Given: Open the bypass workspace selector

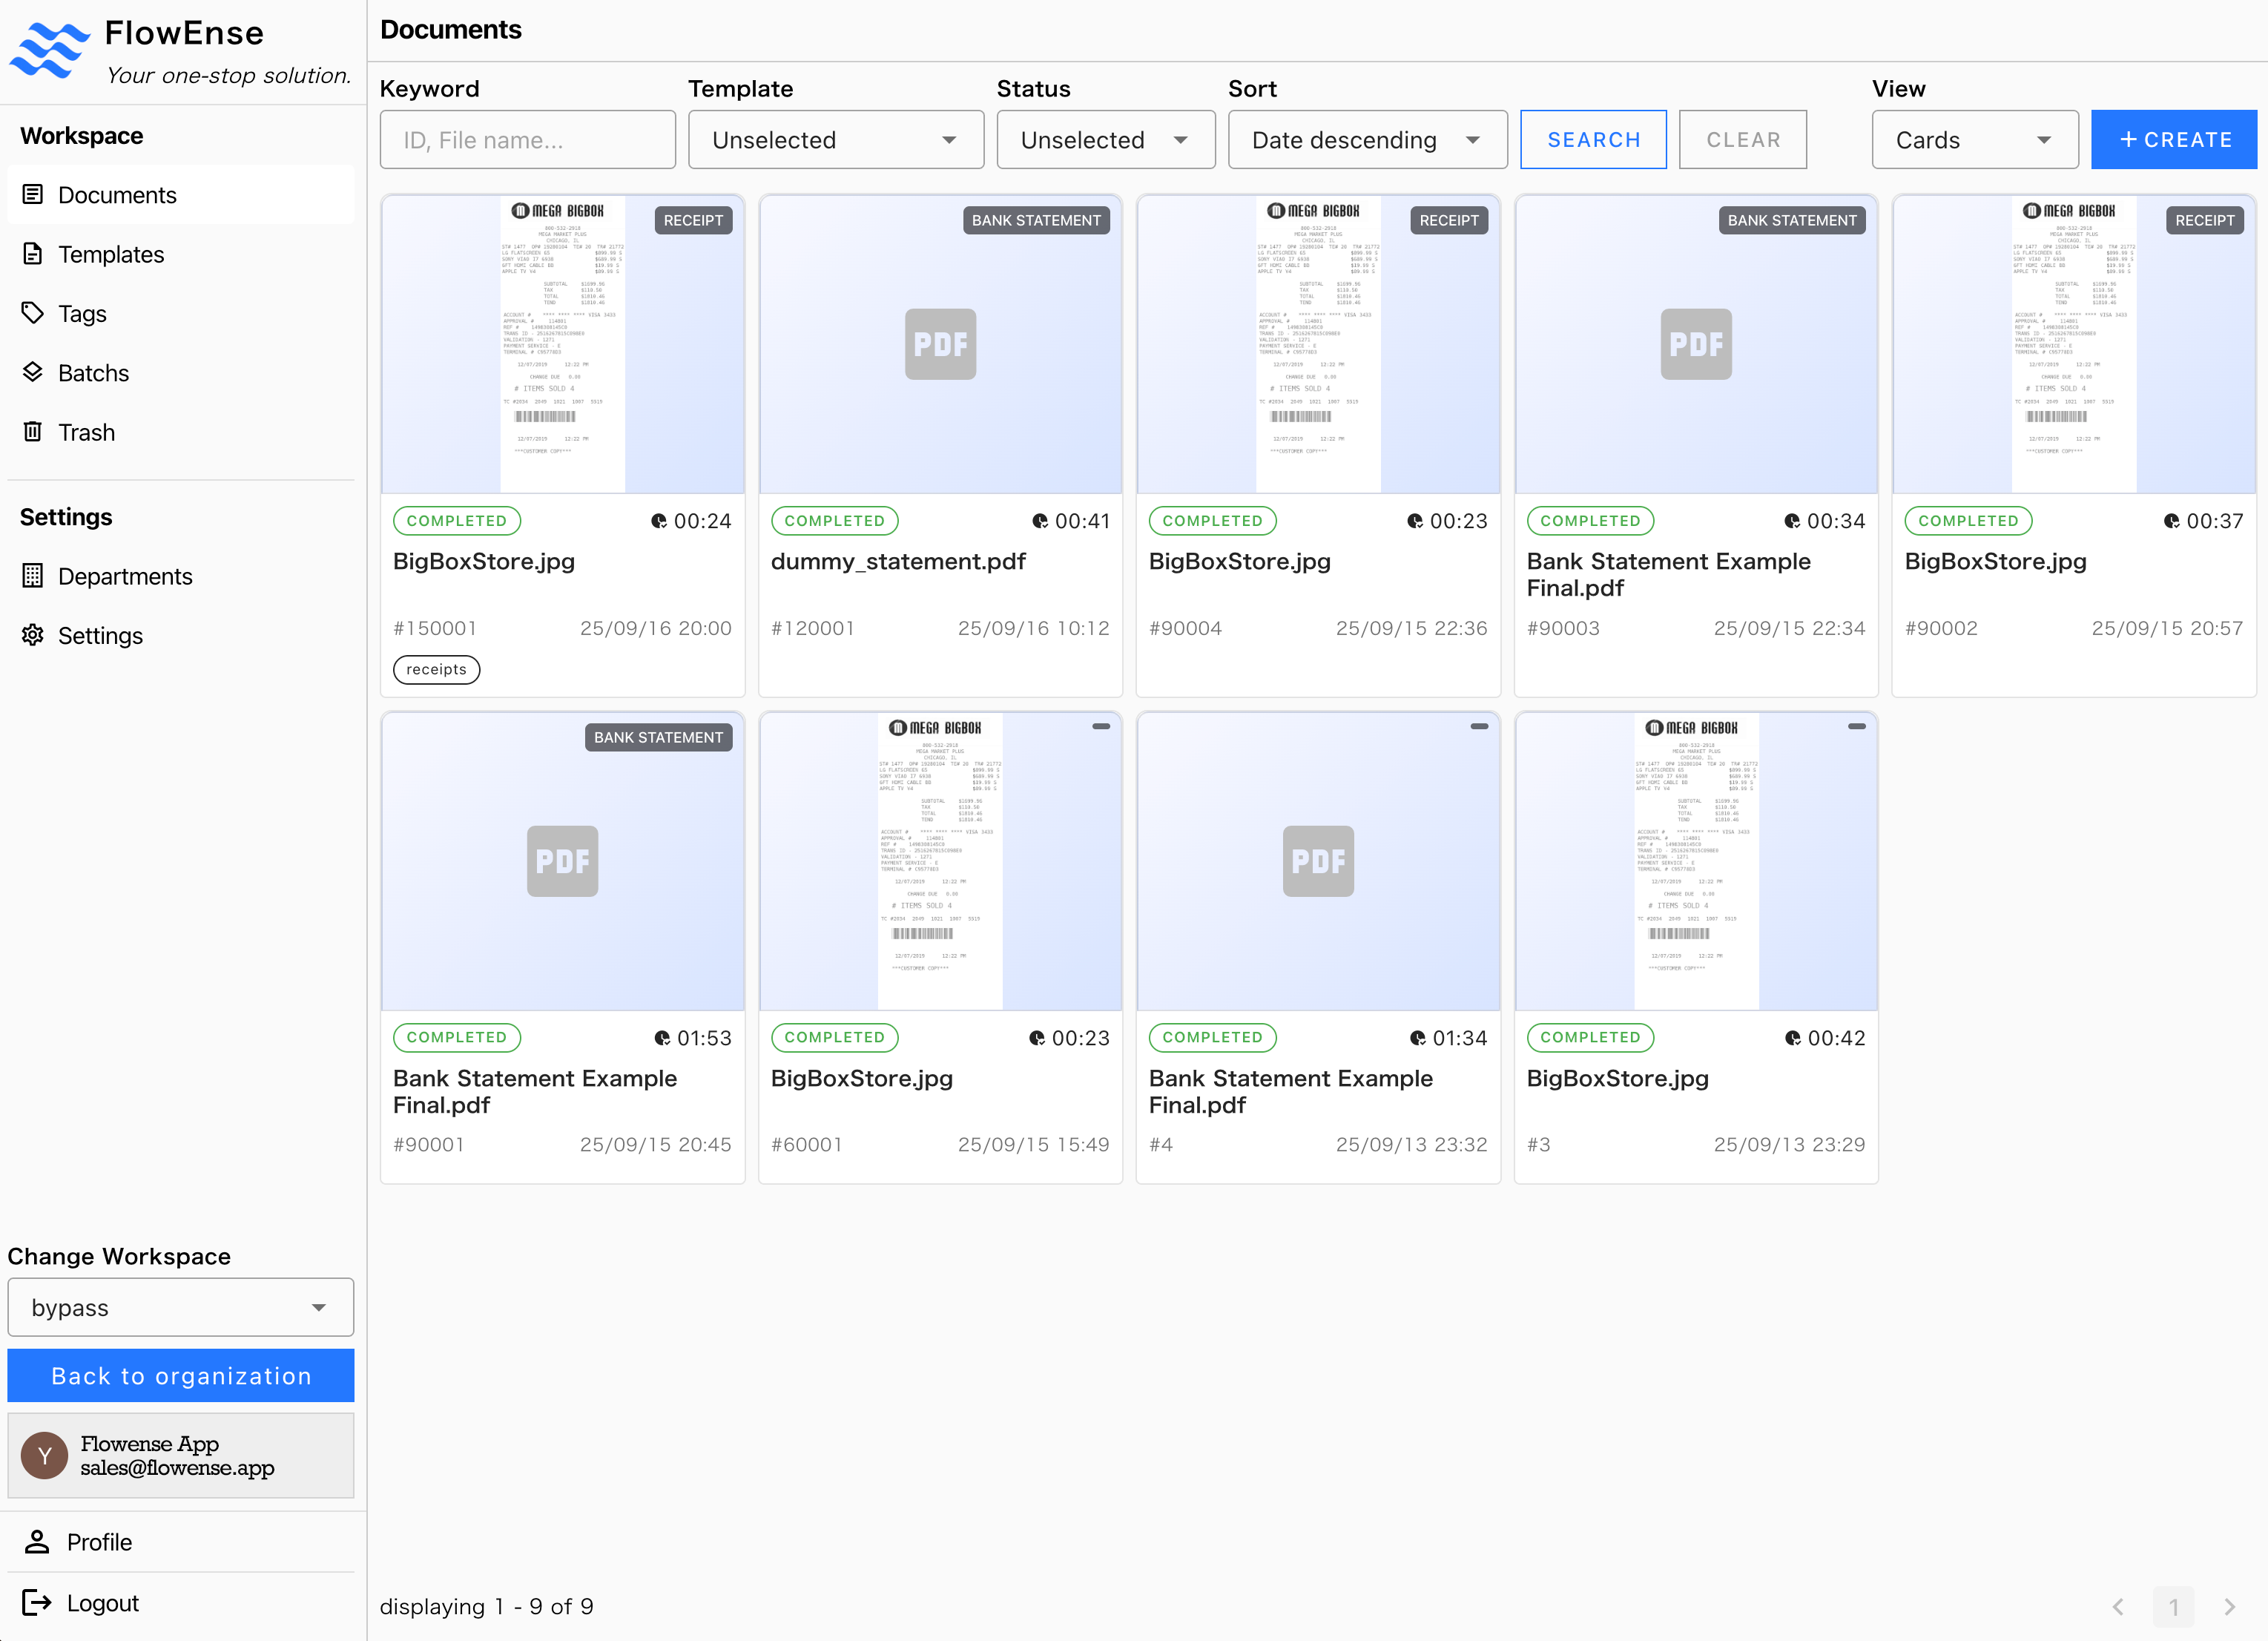Looking at the screenshot, I should pyautogui.click(x=180, y=1307).
